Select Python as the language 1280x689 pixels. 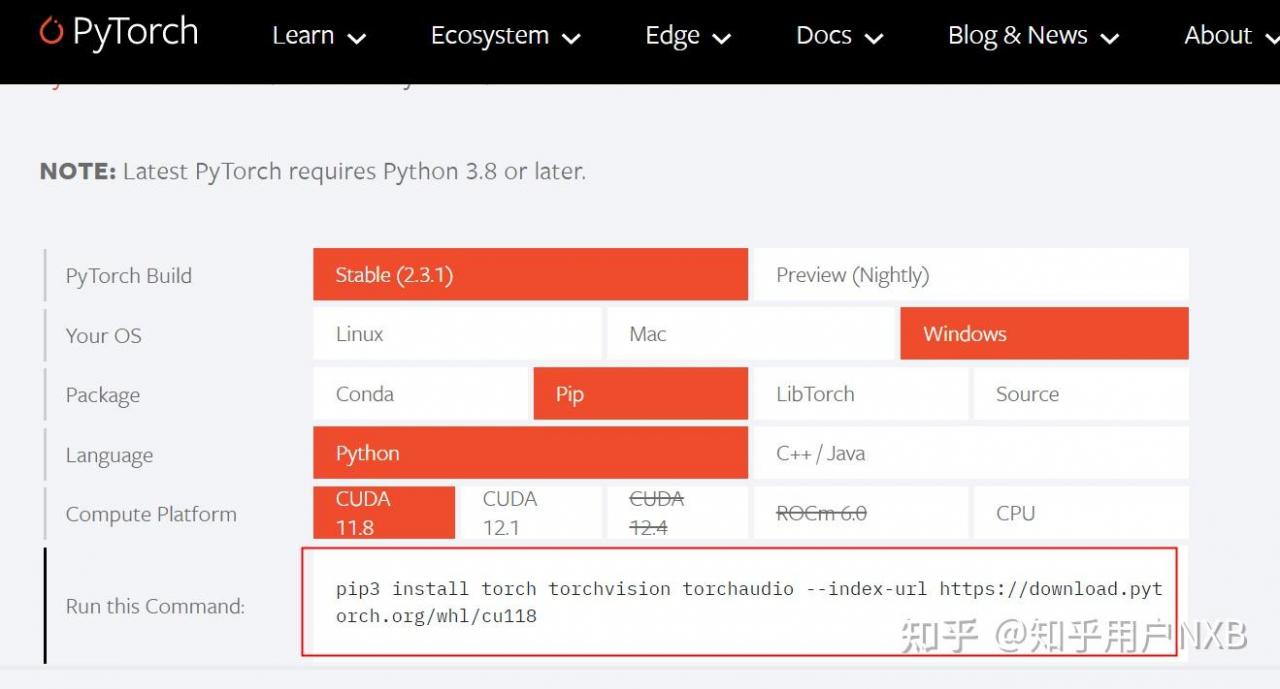(x=530, y=453)
